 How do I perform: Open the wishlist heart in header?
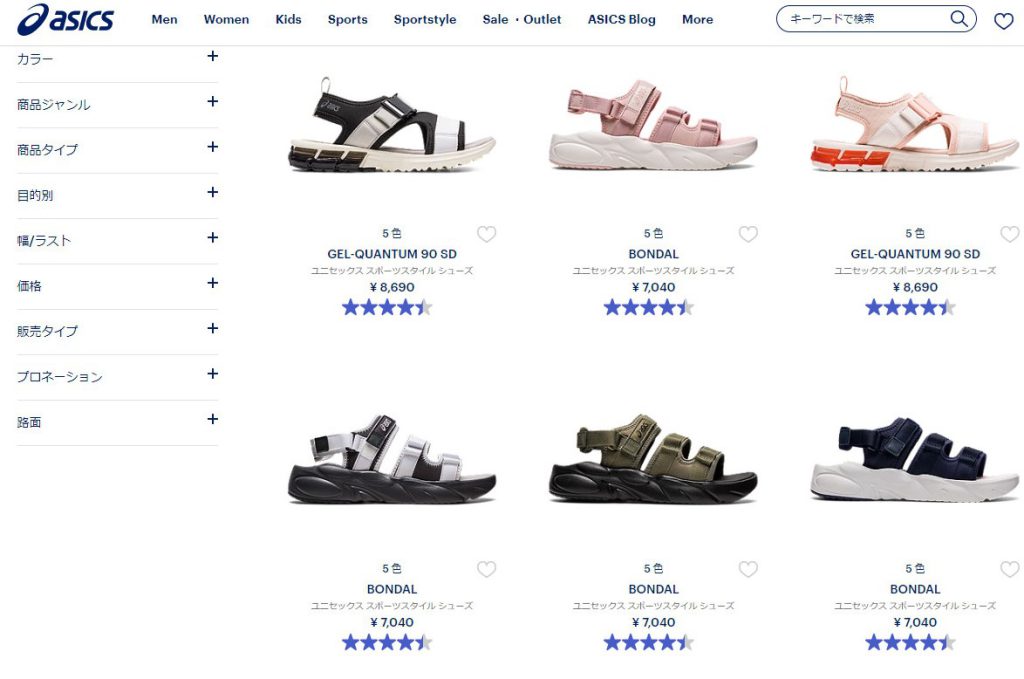pyautogui.click(x=1004, y=22)
